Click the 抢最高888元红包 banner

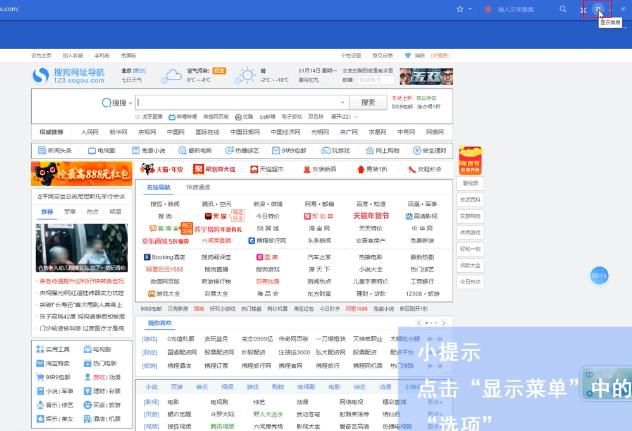point(81,174)
